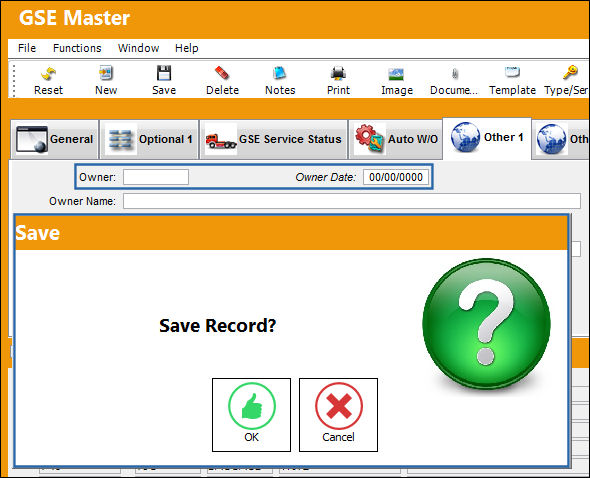Create a record with New icon

(106, 80)
